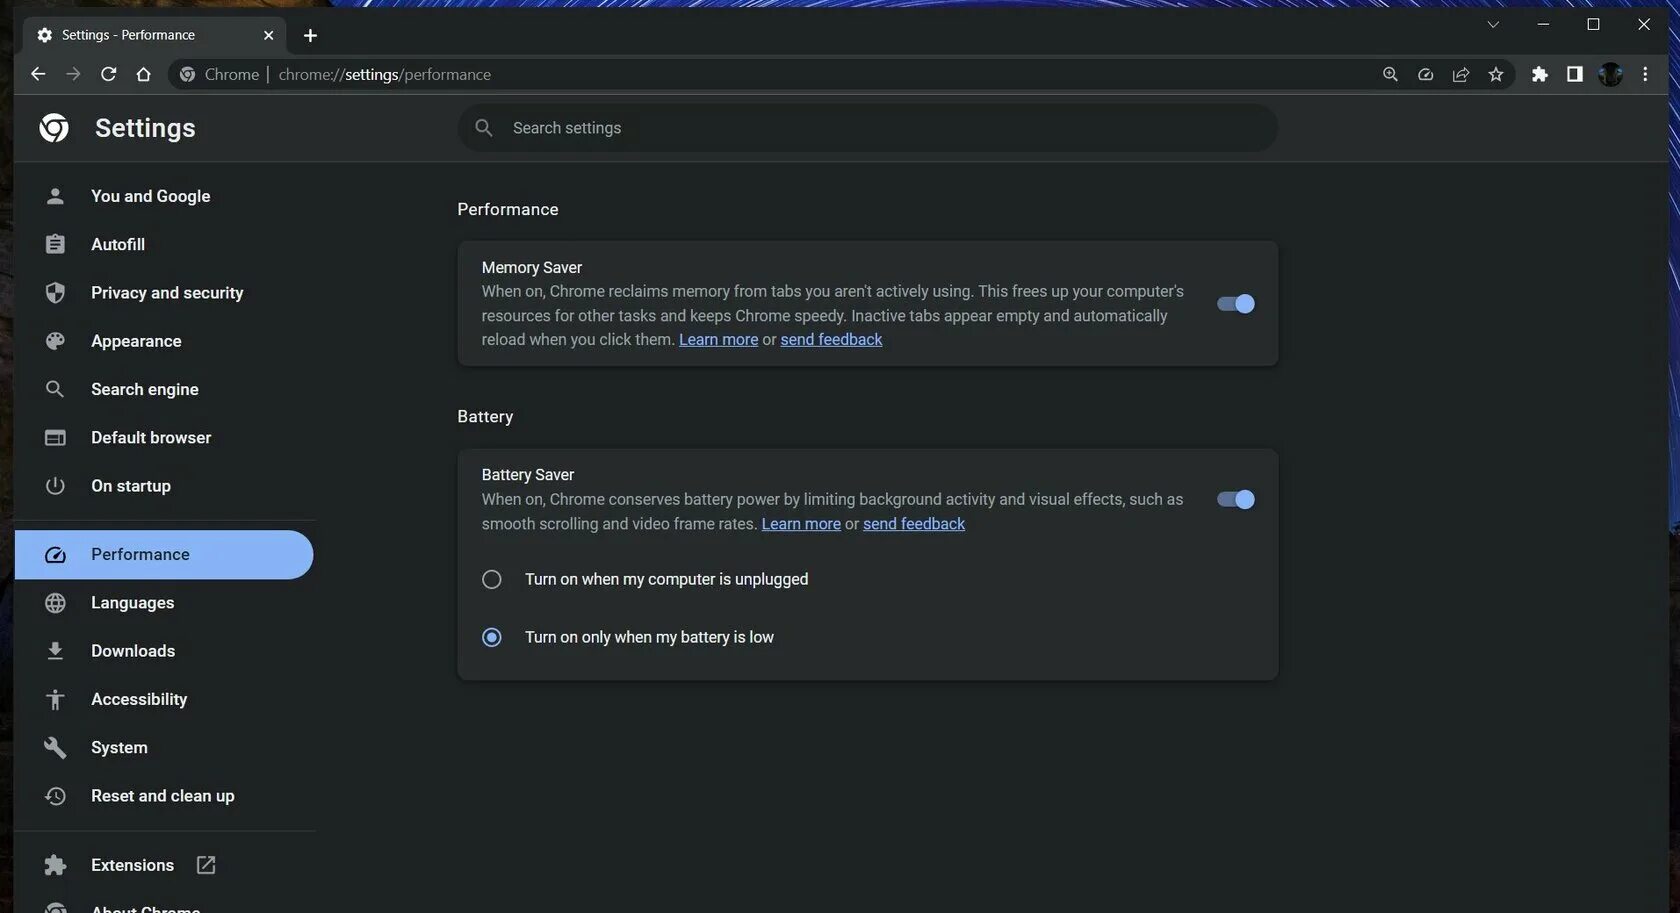Open Privacy and security settings

click(165, 293)
